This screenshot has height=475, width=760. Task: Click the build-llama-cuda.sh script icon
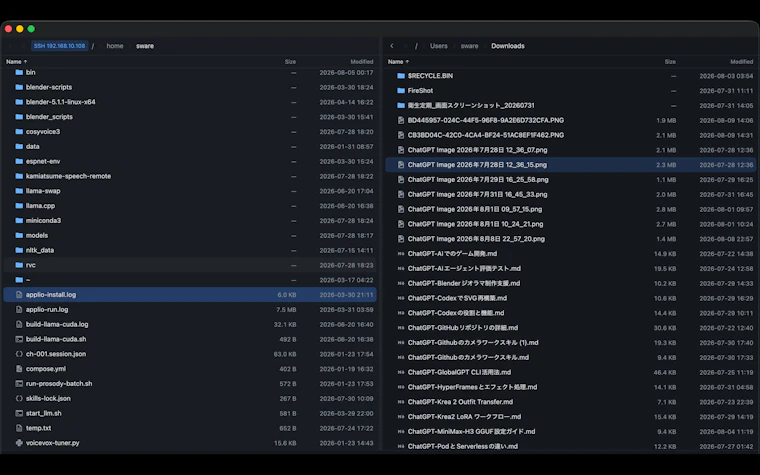(19, 339)
